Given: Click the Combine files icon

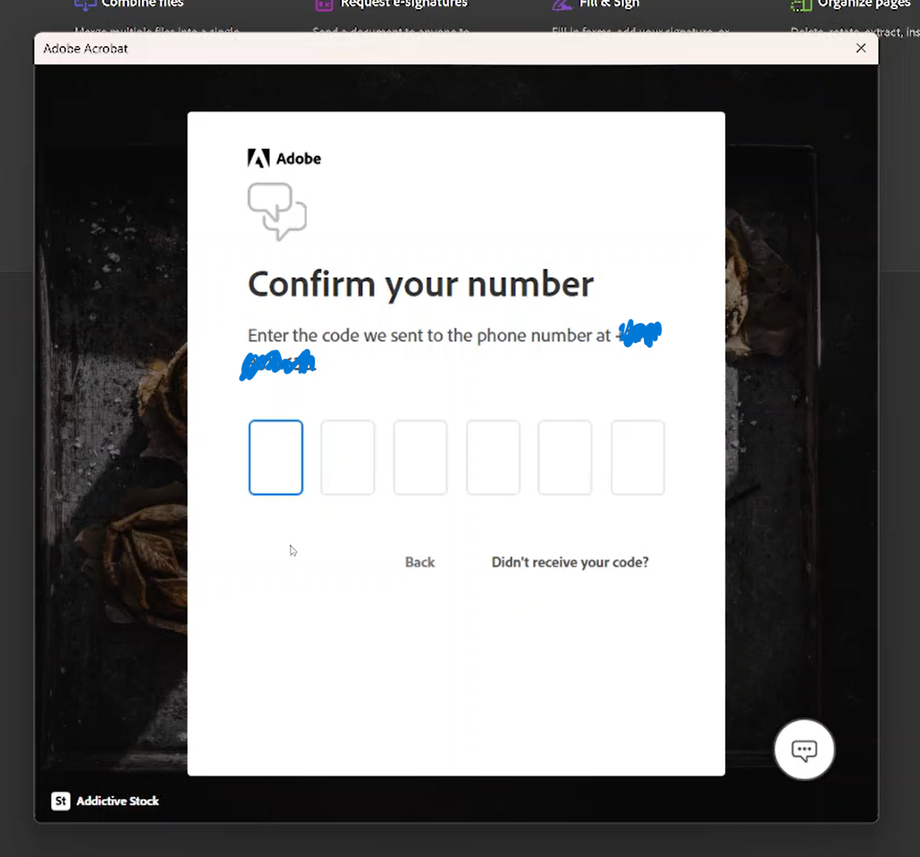Looking at the screenshot, I should (x=85, y=5).
